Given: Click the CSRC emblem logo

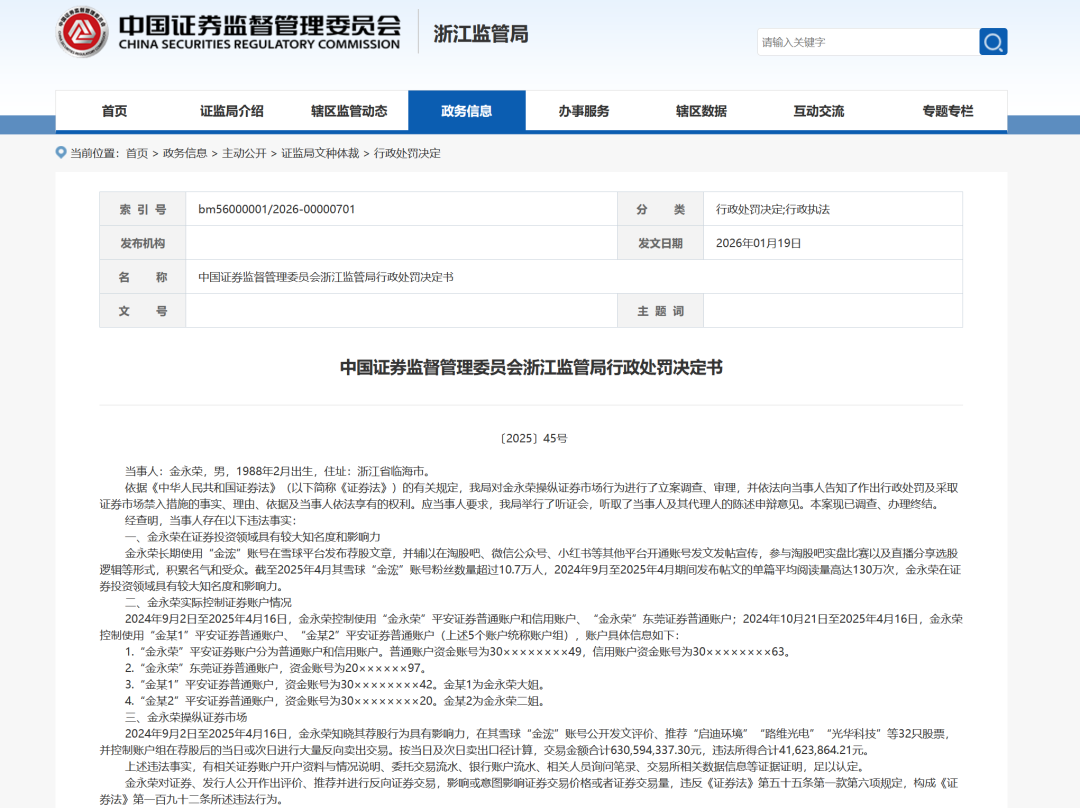Looking at the screenshot, I should (x=81, y=31).
